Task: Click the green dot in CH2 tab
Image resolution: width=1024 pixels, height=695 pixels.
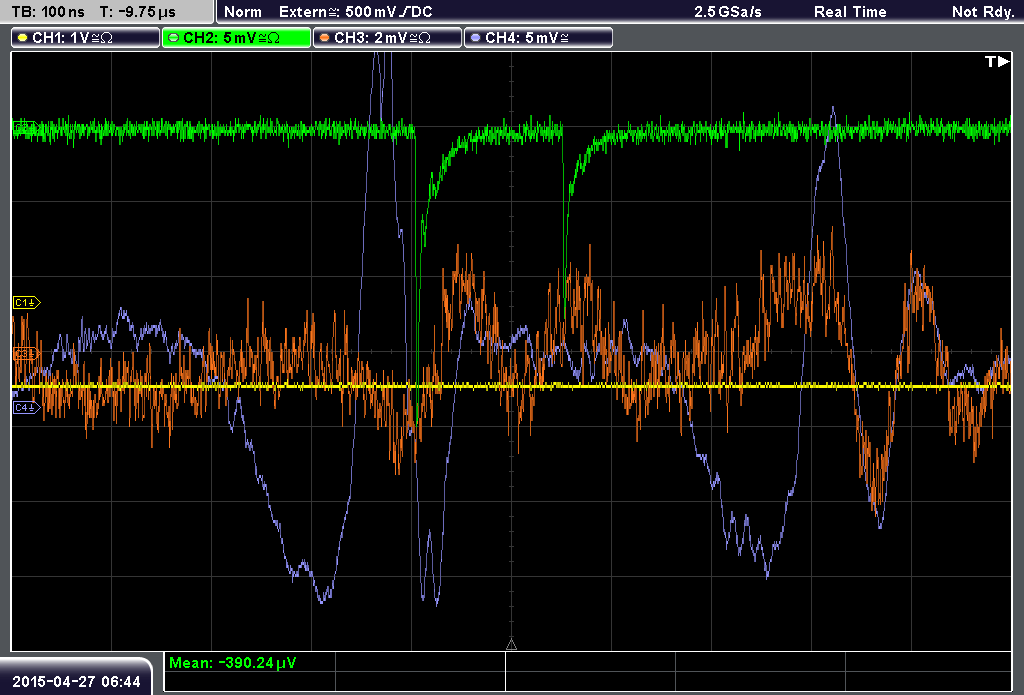Action: [174, 38]
